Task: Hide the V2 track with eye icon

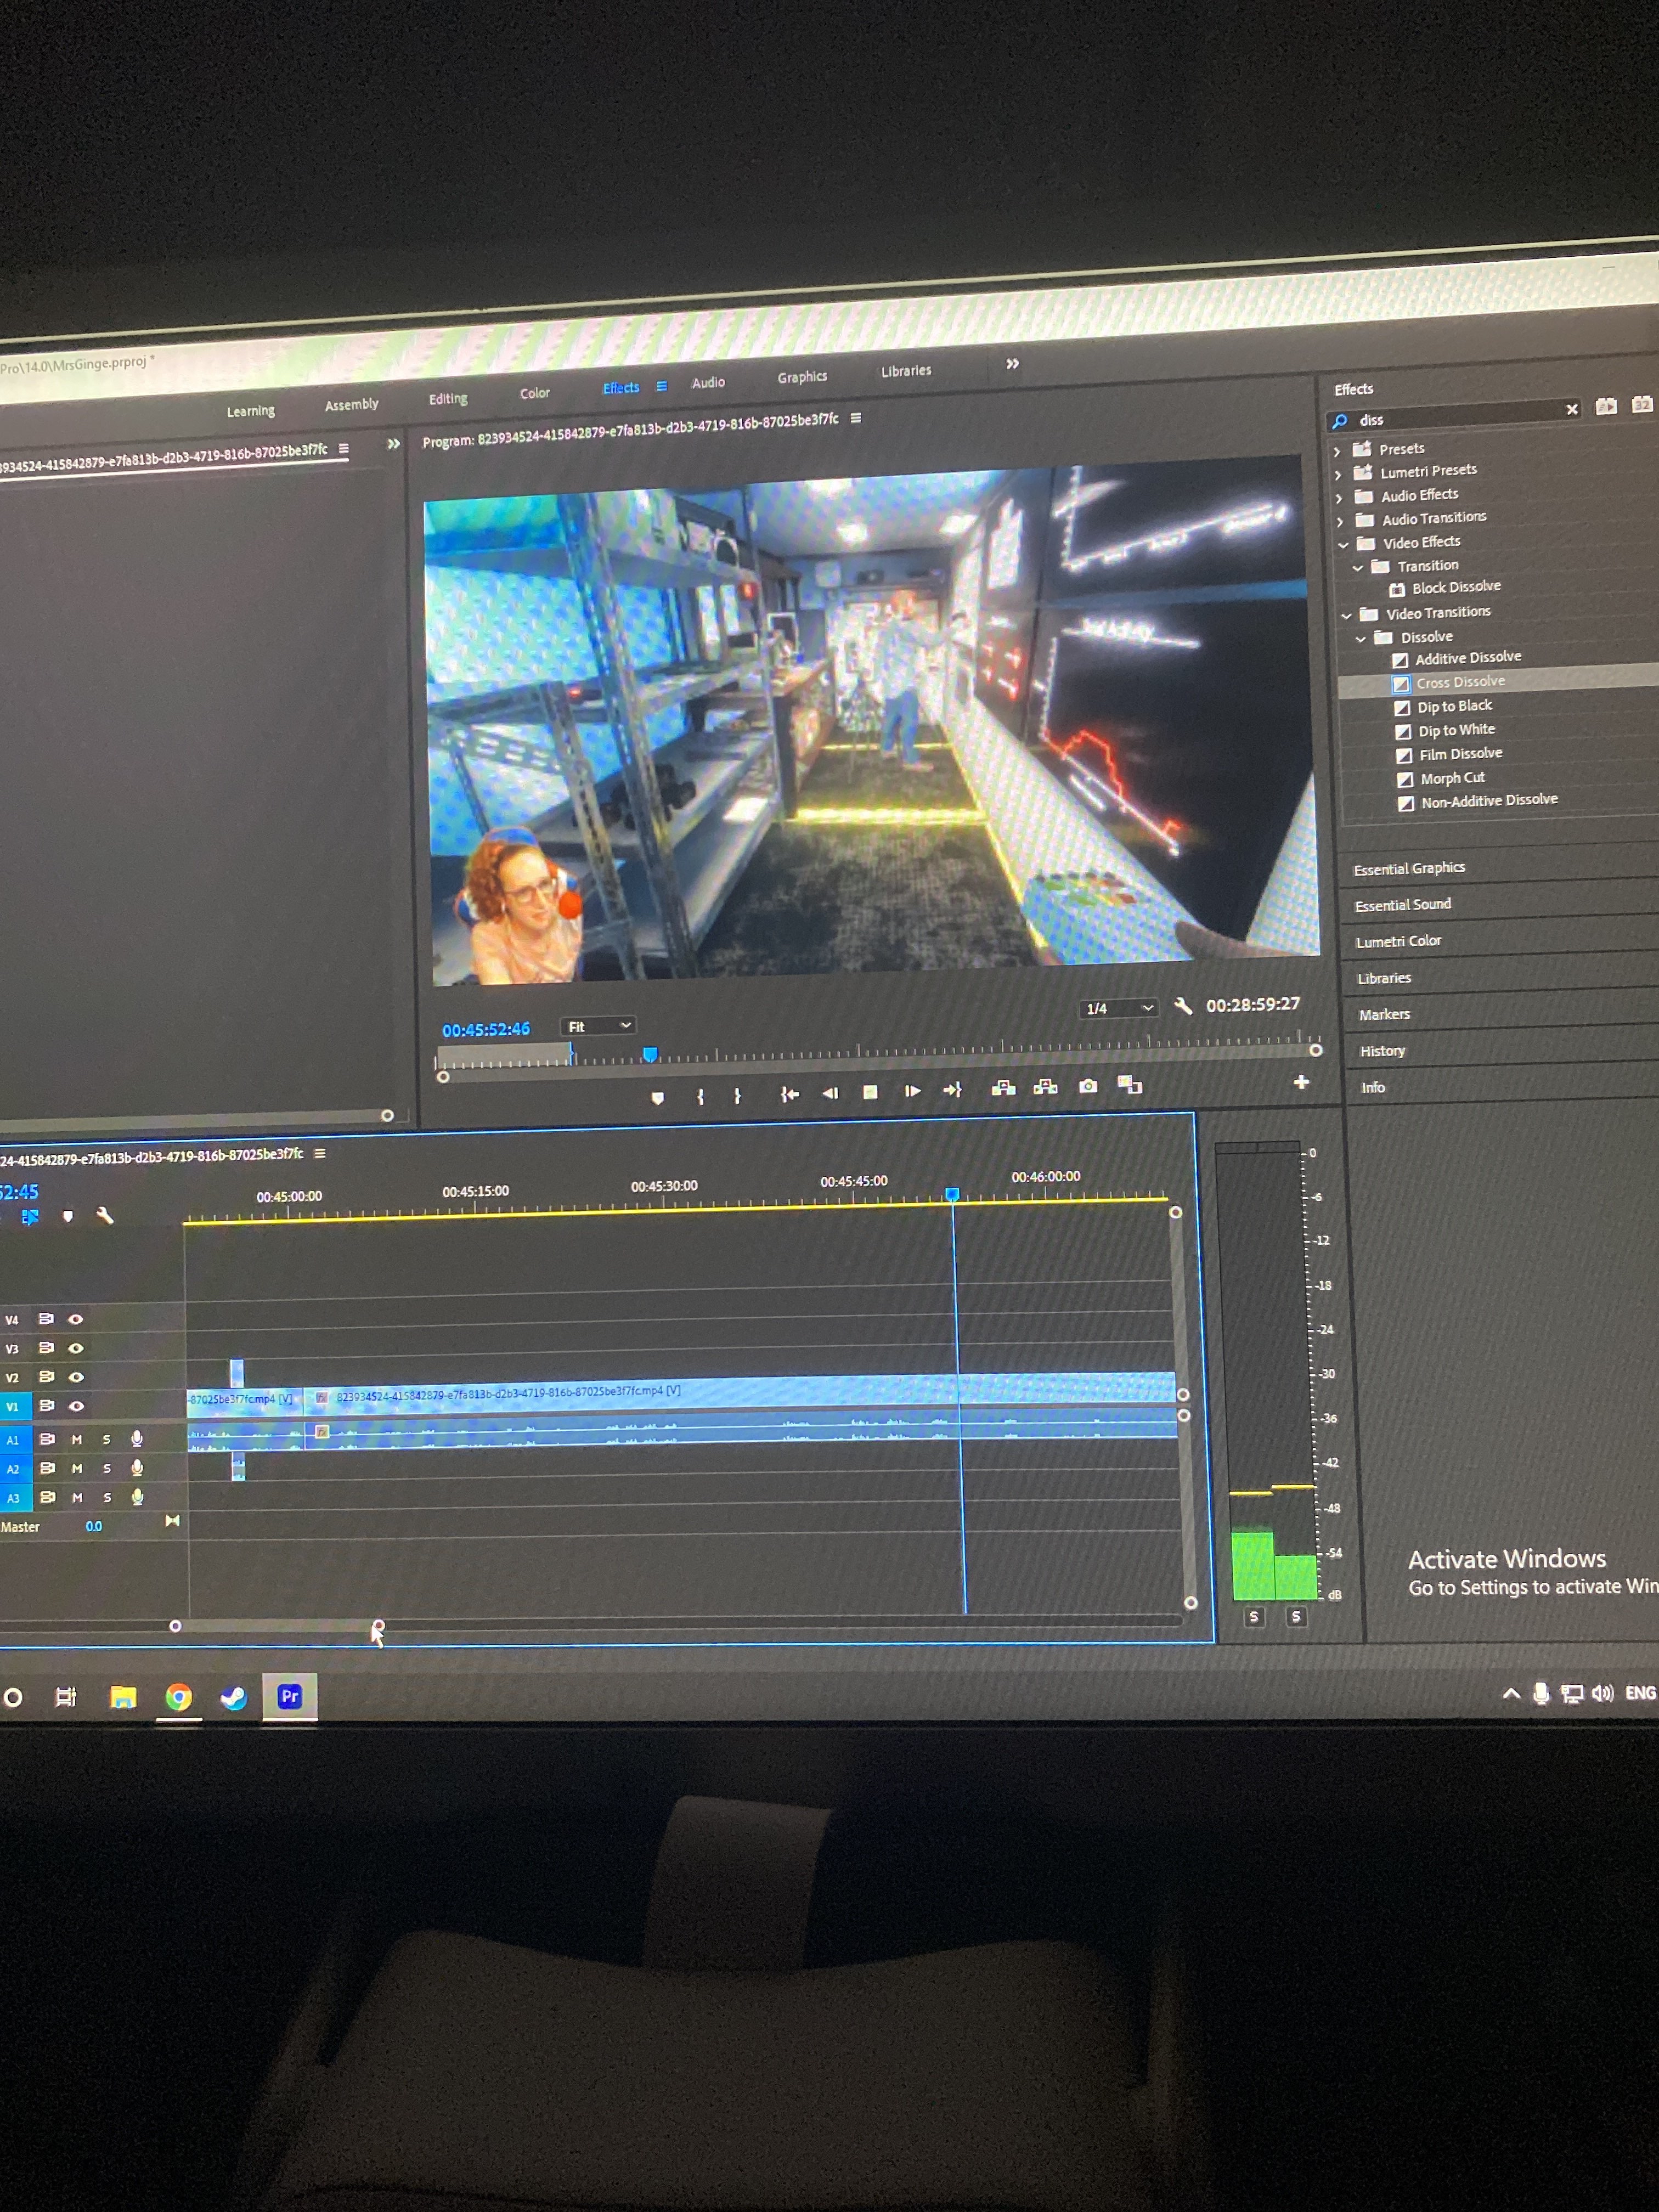Action: click(x=76, y=1377)
